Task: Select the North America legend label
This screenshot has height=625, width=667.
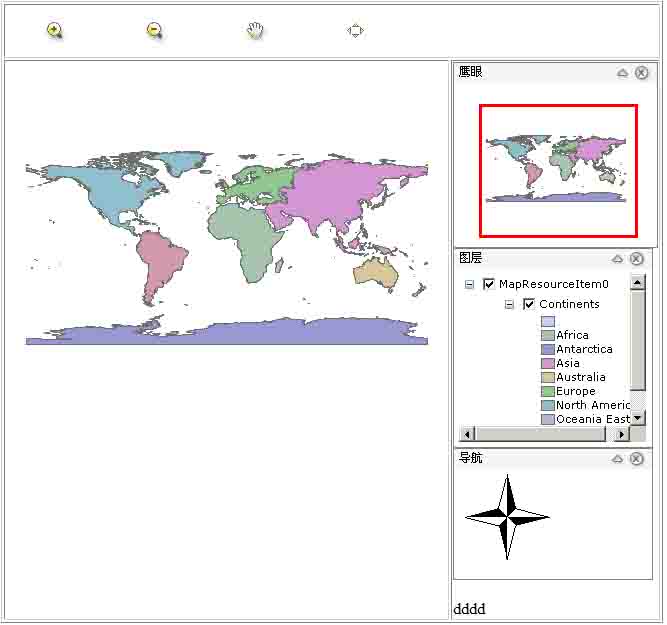Action: (x=593, y=405)
